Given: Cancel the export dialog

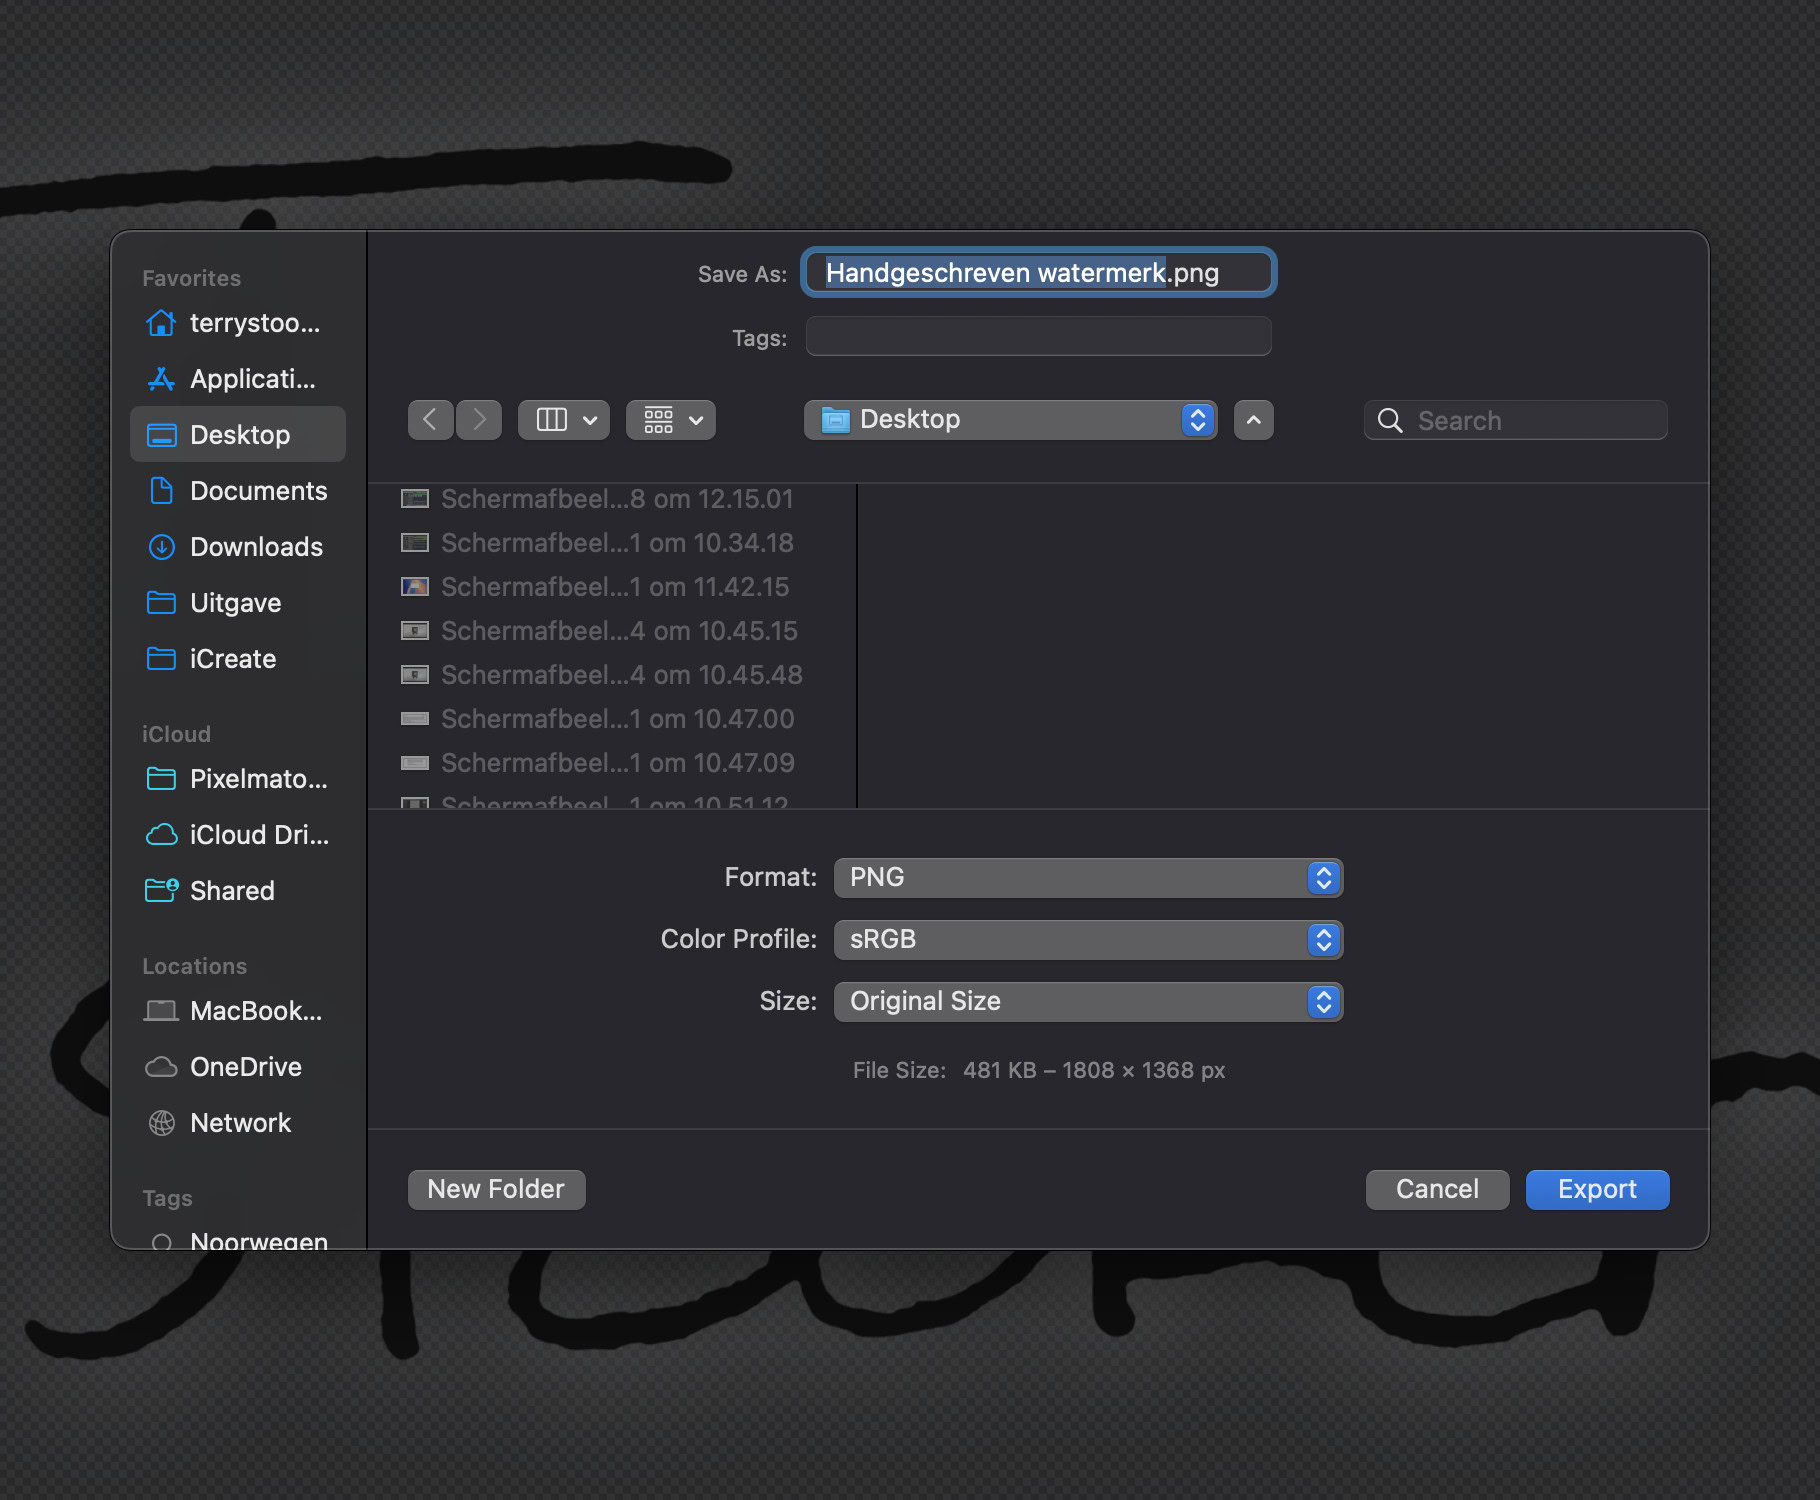Looking at the screenshot, I should (1437, 1190).
